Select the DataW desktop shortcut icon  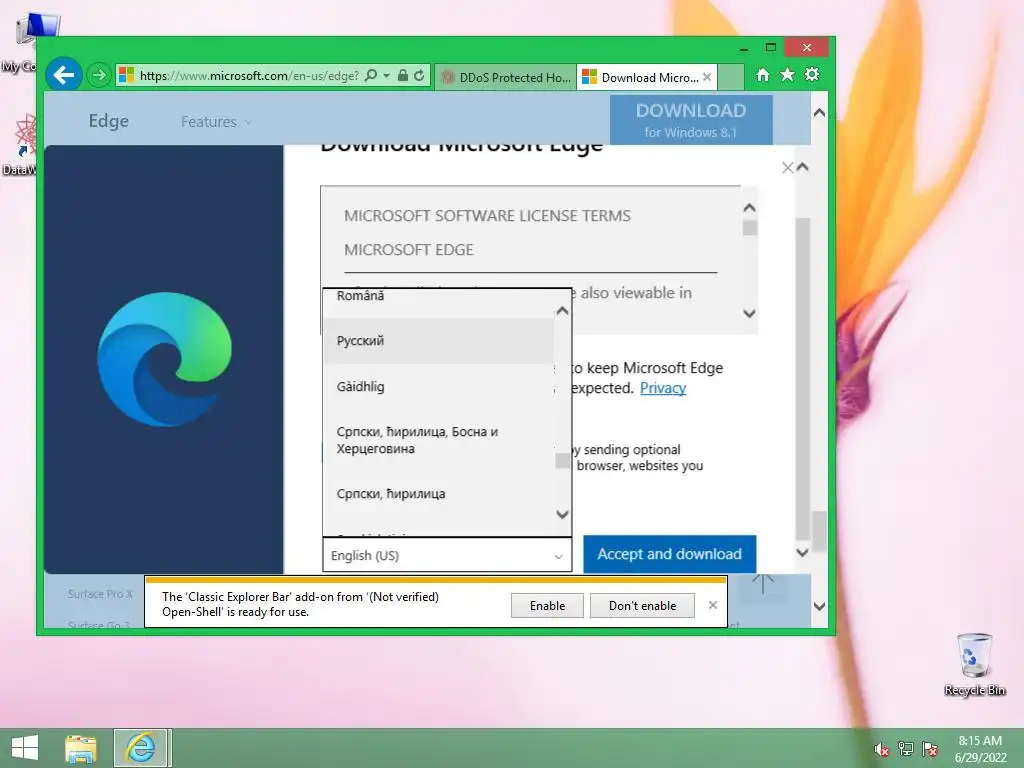20,145
